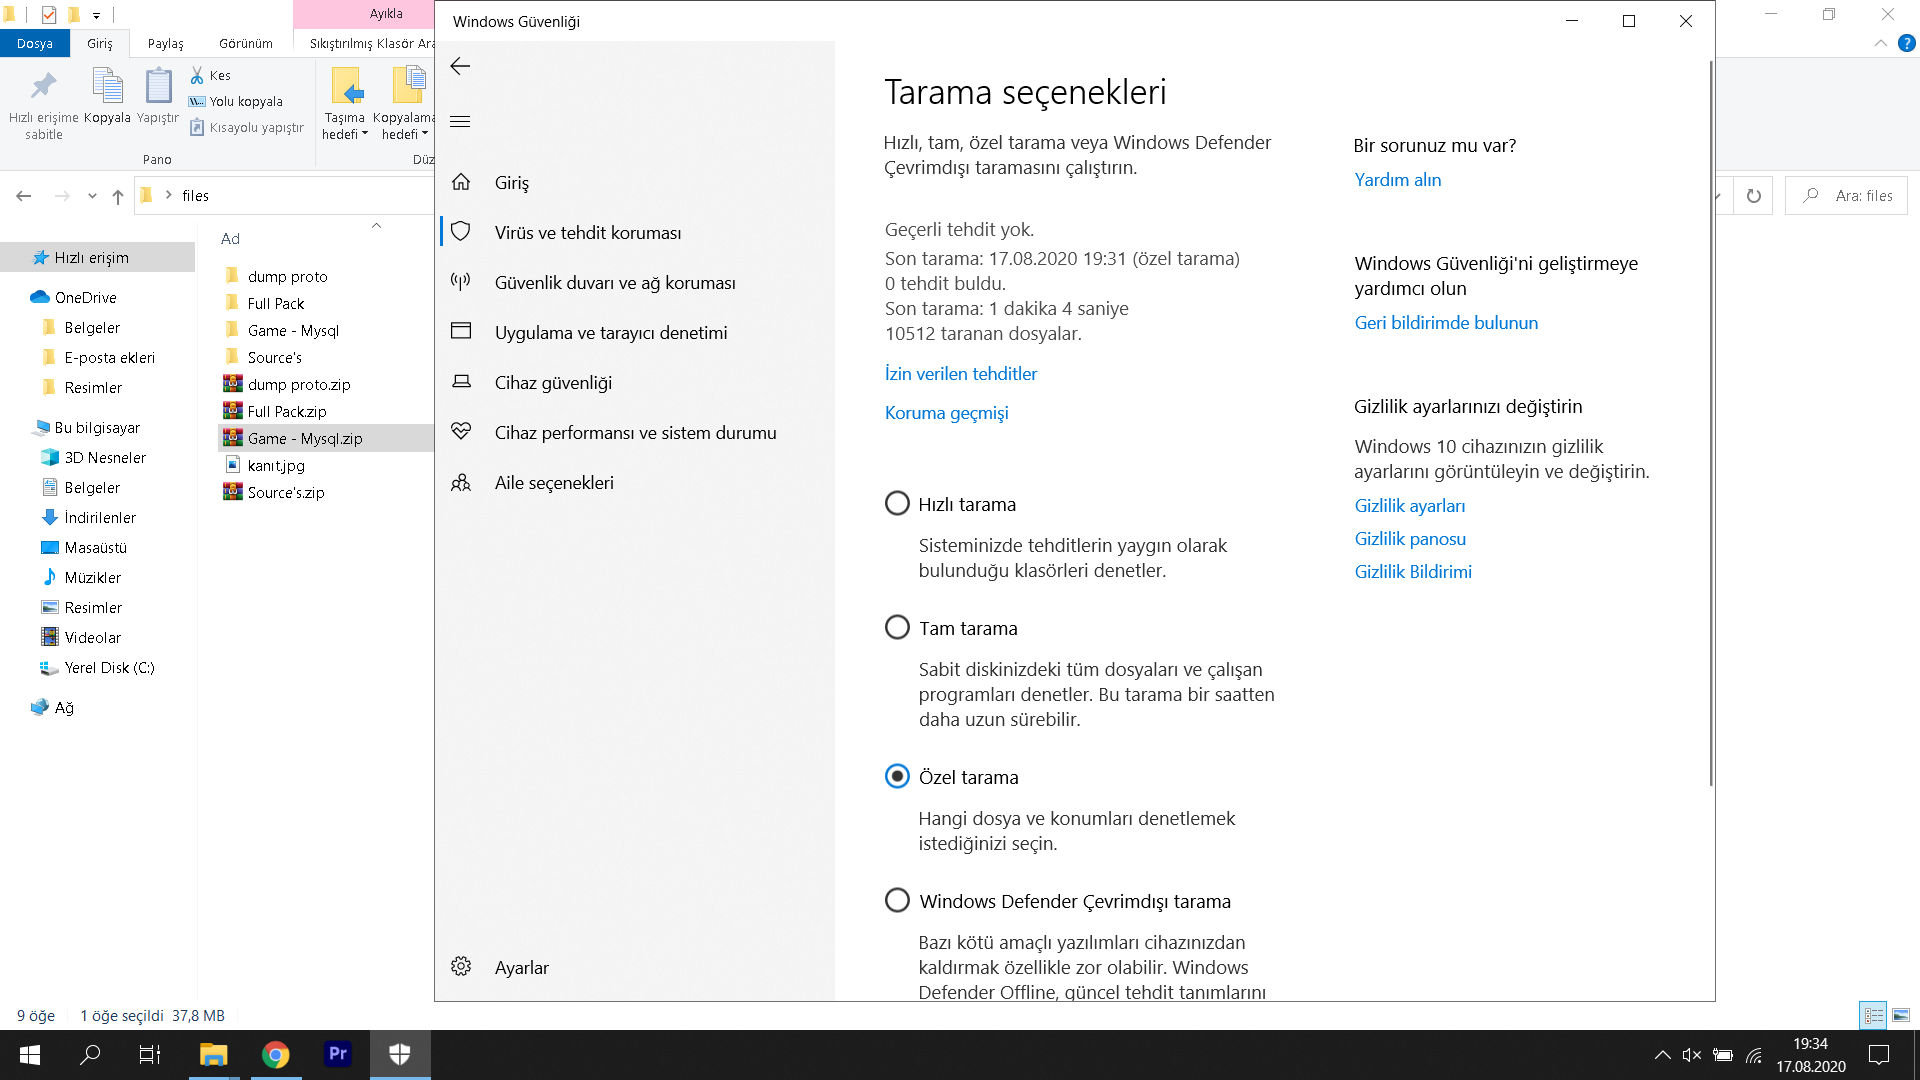Open the Yardım alın link
This screenshot has width=1920, height=1080.
1397,180
